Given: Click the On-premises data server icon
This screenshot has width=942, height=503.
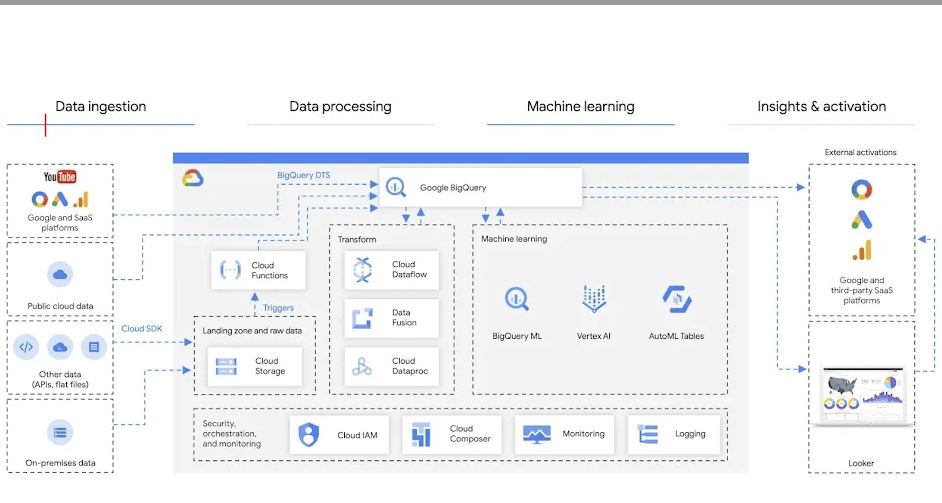Looking at the screenshot, I should (x=60, y=432).
